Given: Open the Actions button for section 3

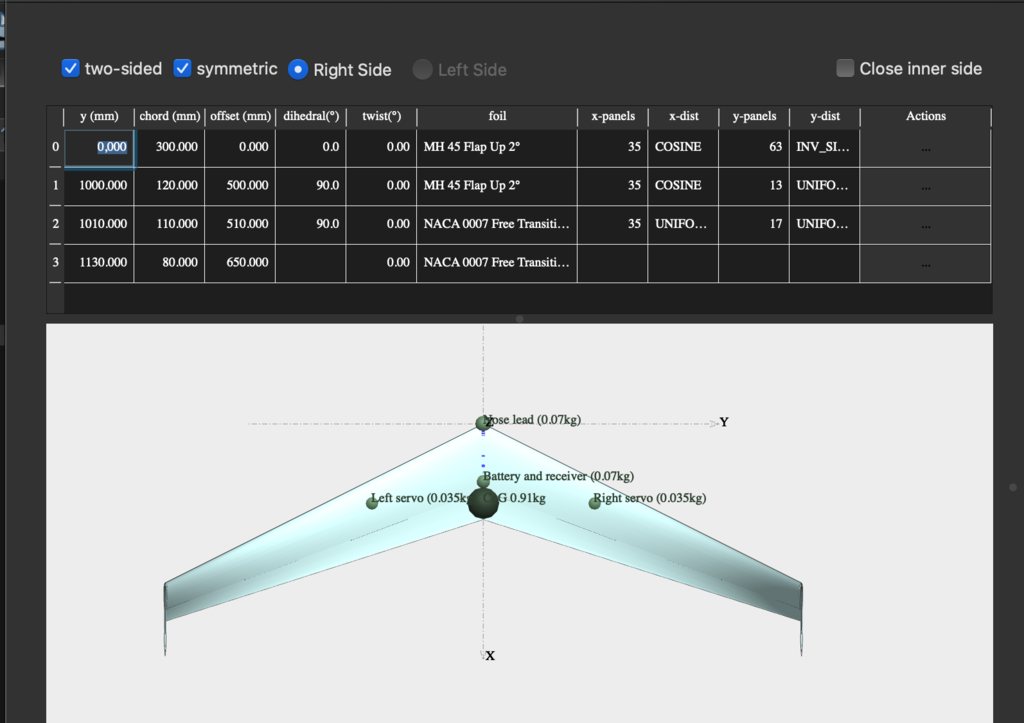Looking at the screenshot, I should pos(925,263).
